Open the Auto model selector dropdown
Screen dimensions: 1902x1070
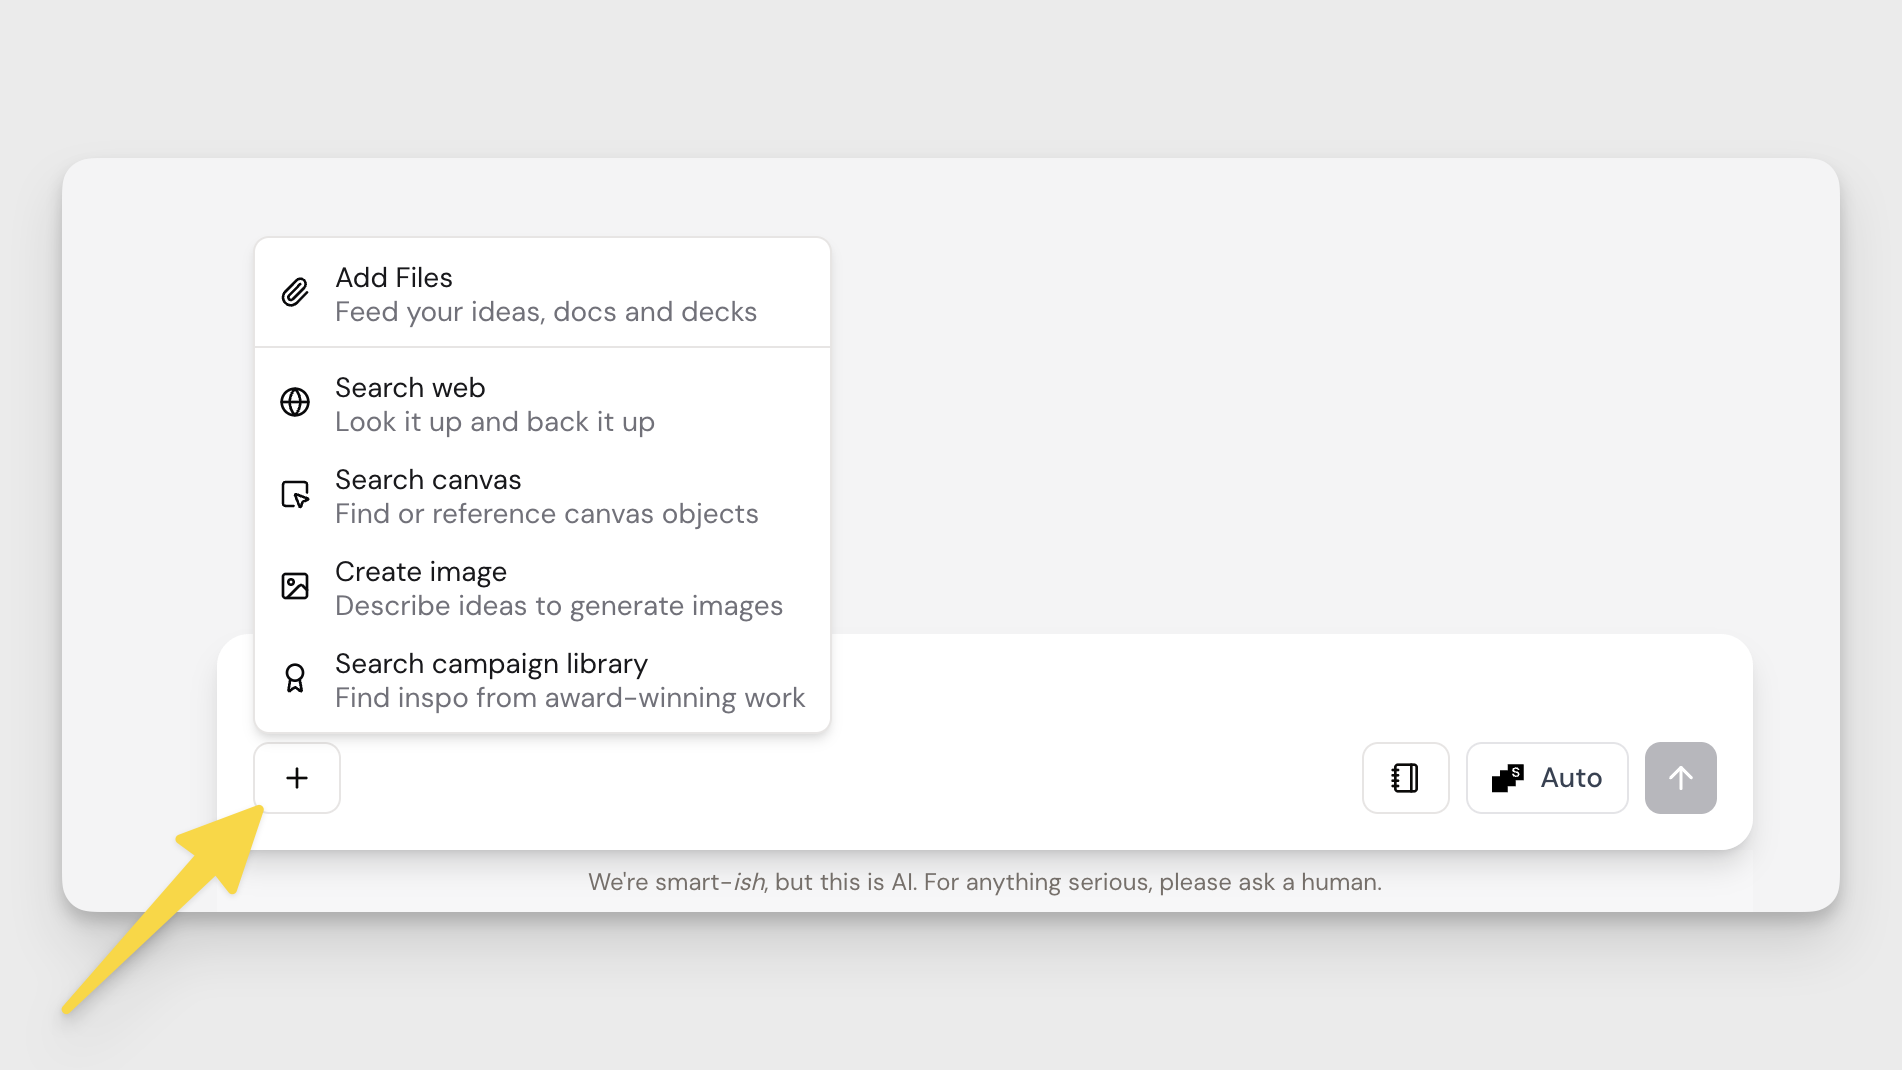[x=1547, y=778]
